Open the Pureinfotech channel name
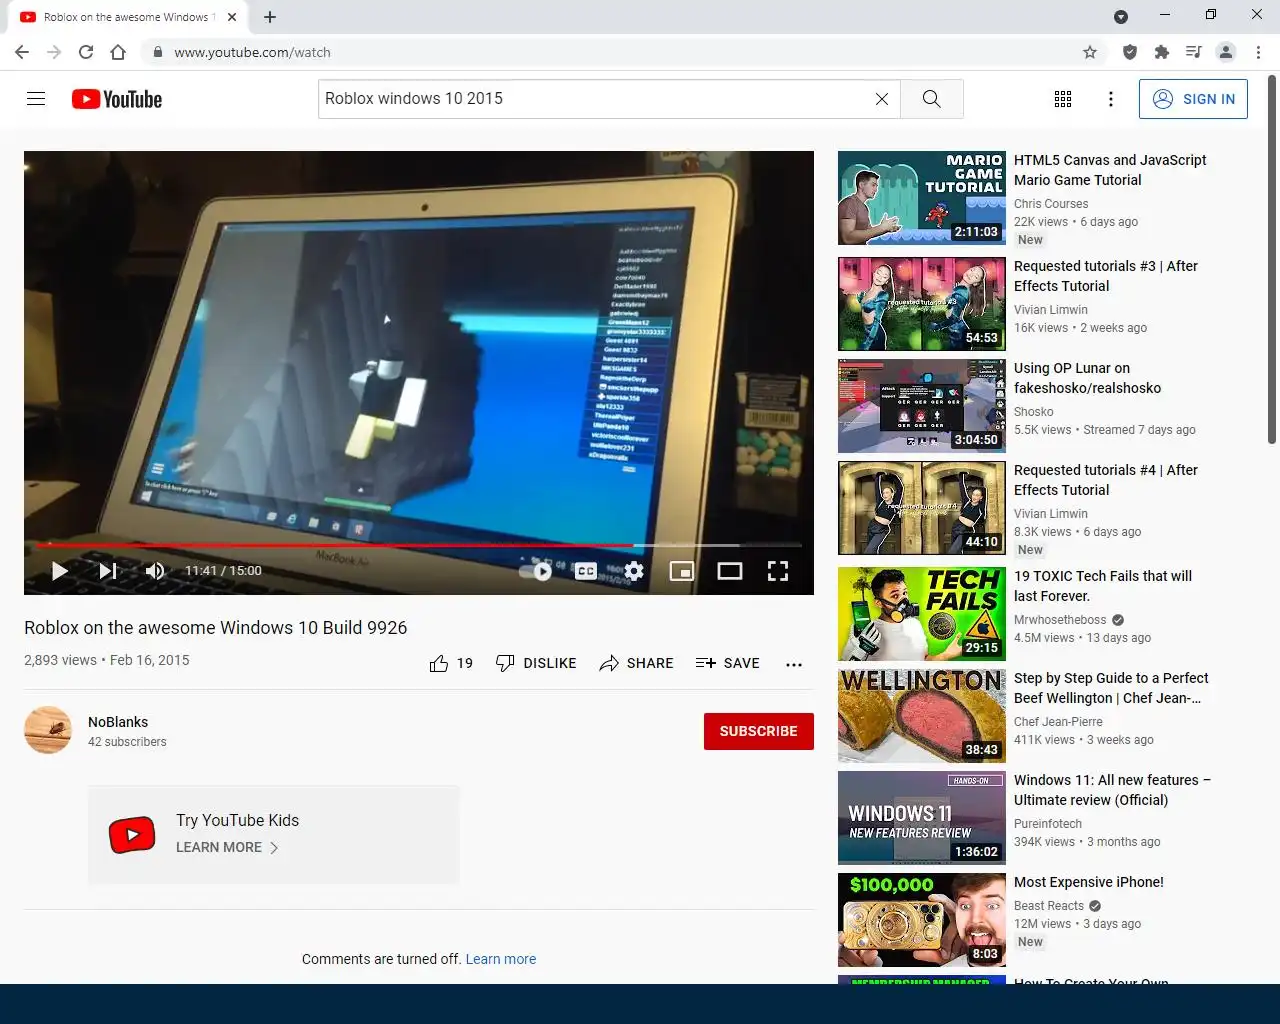The height and width of the screenshot is (1024, 1280). 1048,824
